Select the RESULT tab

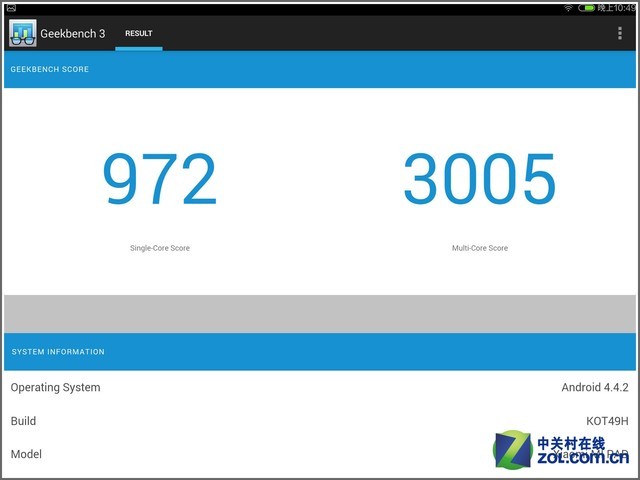click(138, 33)
